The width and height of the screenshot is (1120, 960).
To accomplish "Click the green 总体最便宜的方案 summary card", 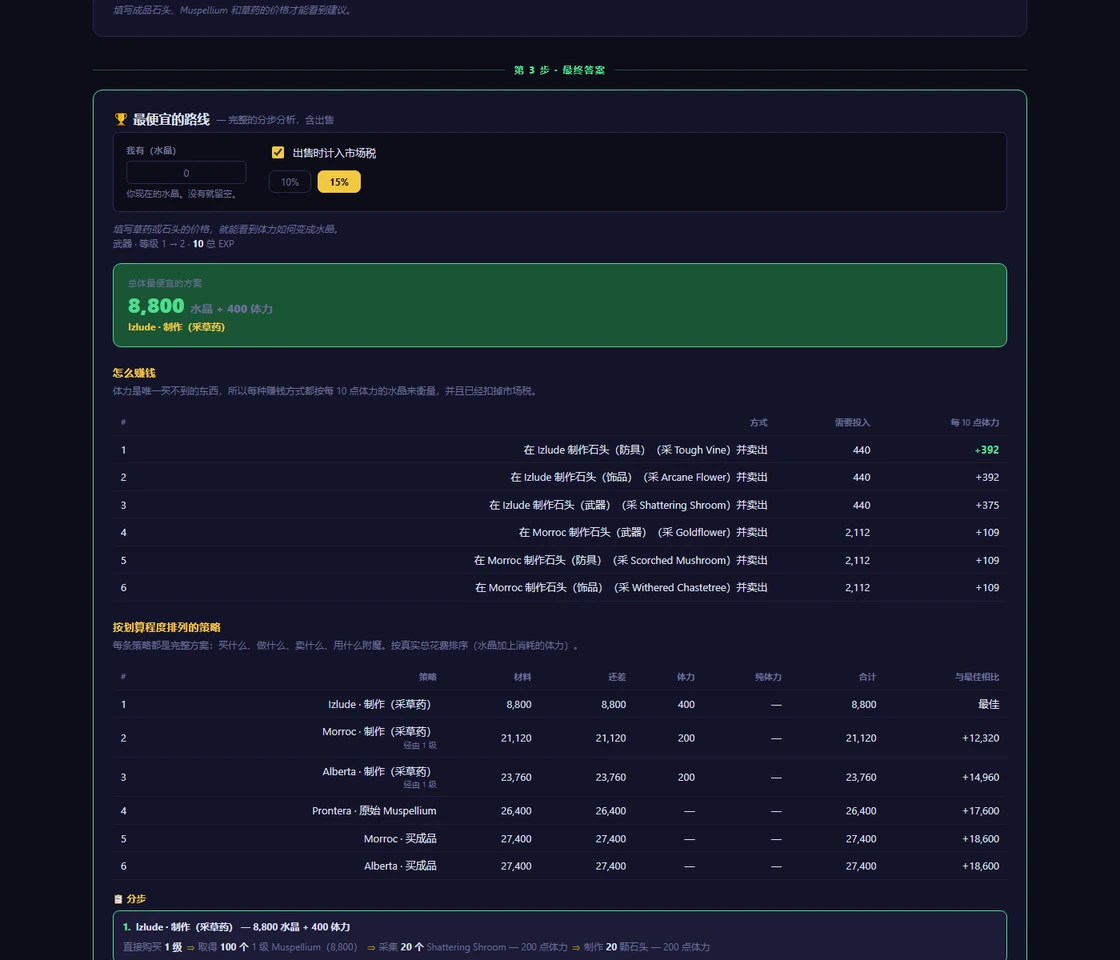I will (559, 305).
